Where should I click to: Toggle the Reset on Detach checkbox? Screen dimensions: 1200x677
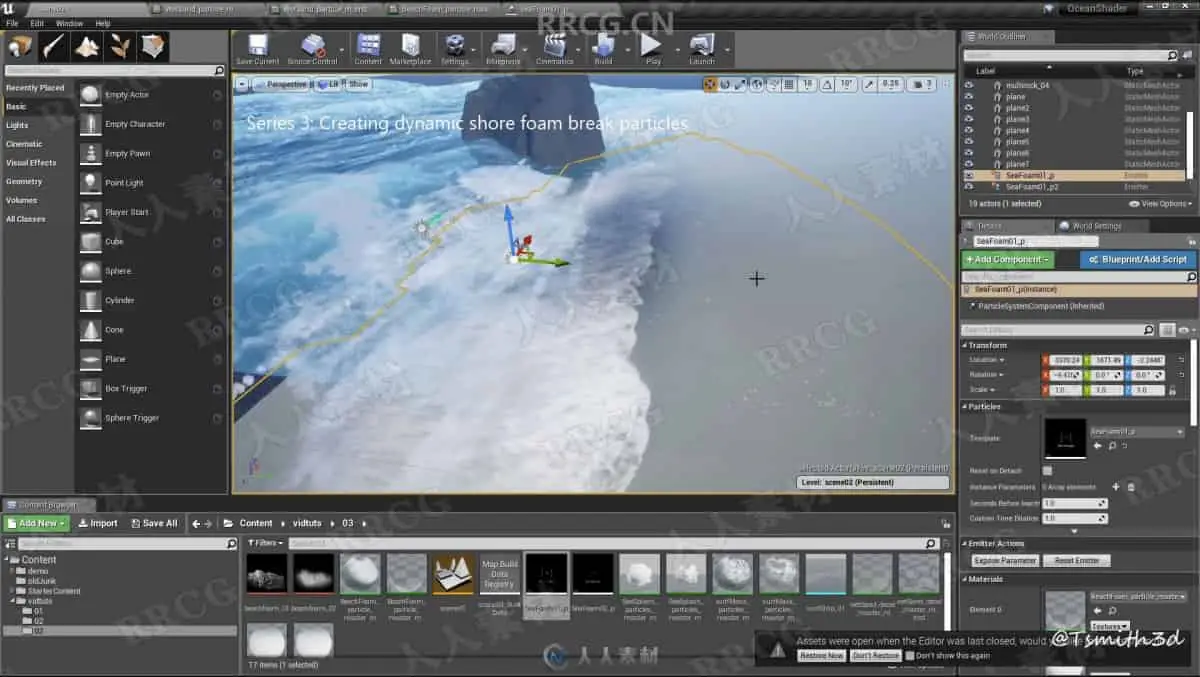pos(1047,470)
